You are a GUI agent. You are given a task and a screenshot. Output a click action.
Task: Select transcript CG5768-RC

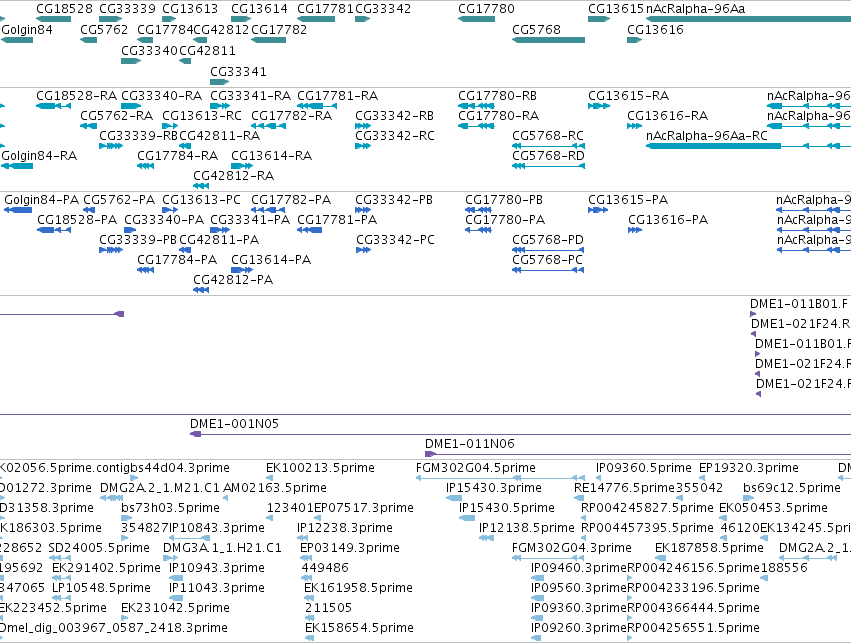549,146
